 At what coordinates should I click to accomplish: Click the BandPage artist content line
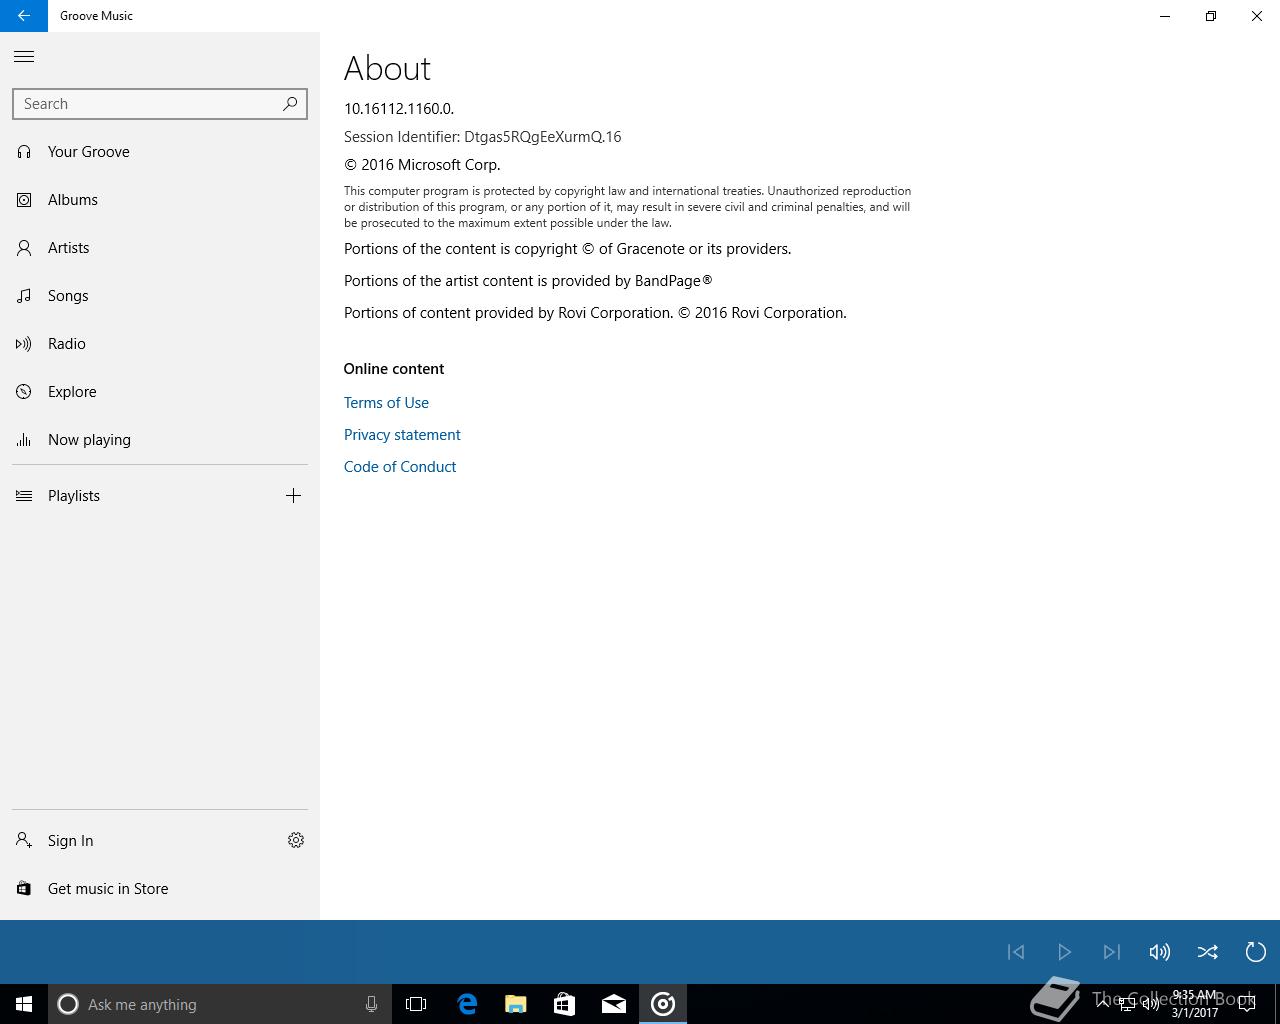pos(528,281)
